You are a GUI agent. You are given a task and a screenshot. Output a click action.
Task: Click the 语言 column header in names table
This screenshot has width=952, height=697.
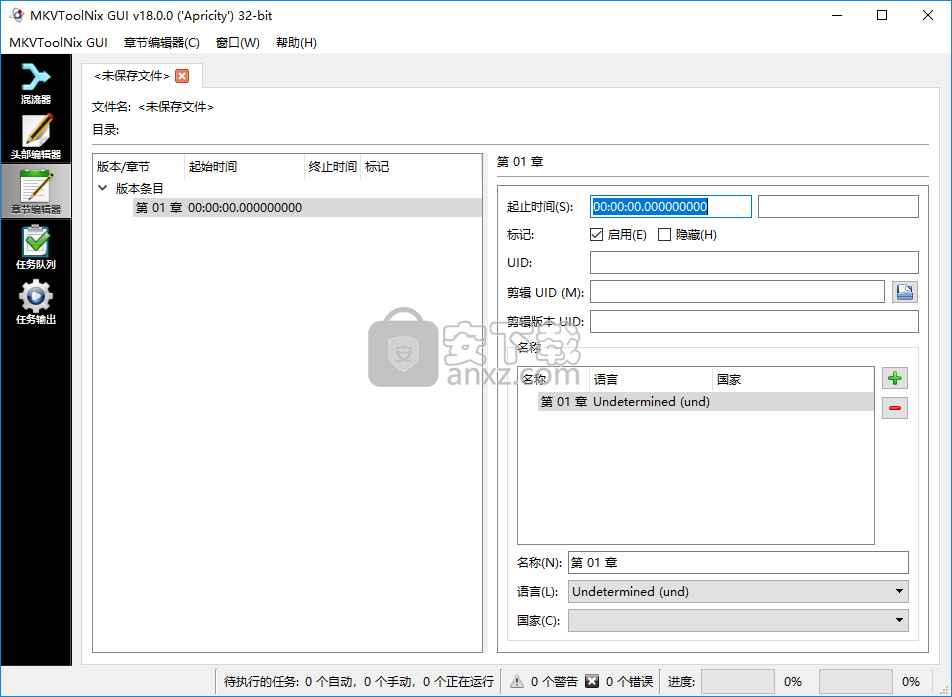[650, 379]
